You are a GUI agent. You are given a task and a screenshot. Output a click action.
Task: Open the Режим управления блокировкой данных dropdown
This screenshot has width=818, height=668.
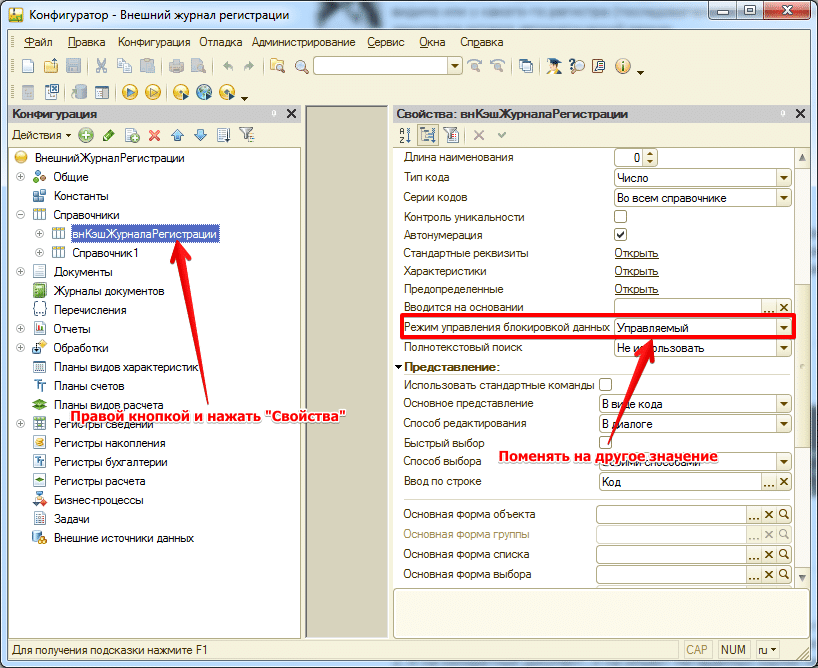tap(784, 327)
